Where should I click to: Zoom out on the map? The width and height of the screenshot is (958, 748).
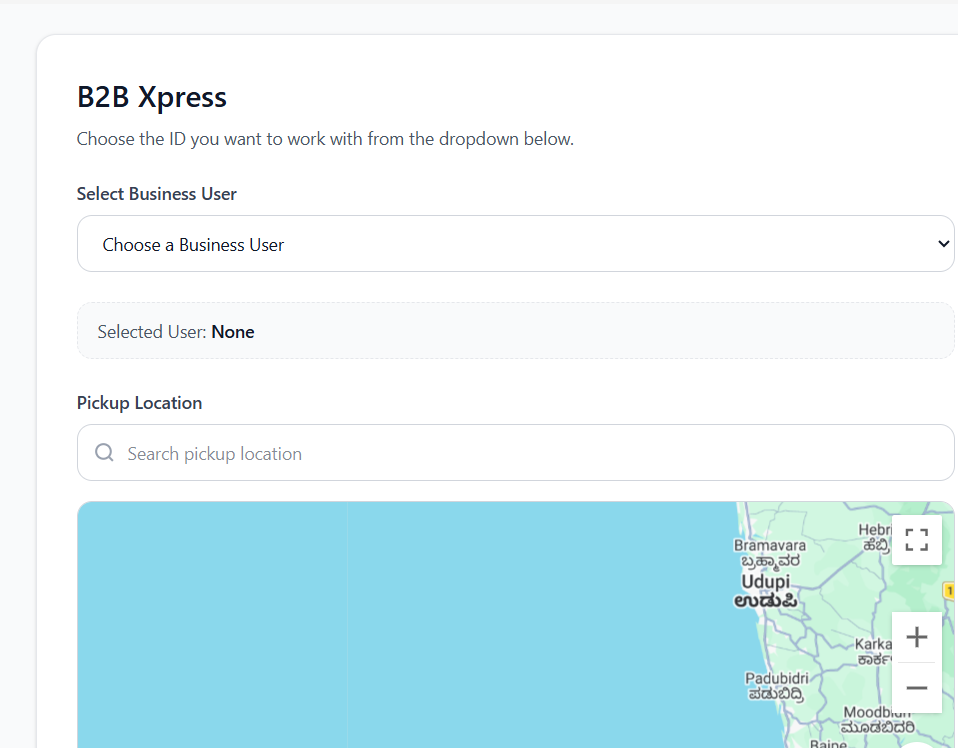[x=916, y=688]
